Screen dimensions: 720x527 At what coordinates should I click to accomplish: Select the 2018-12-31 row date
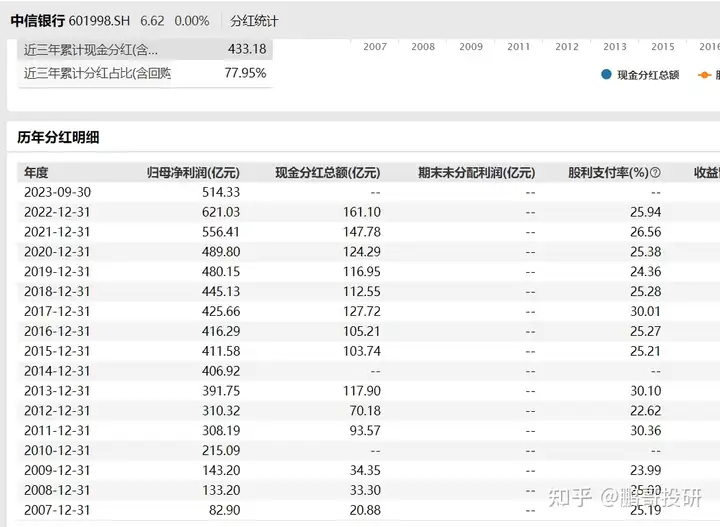click(57, 292)
